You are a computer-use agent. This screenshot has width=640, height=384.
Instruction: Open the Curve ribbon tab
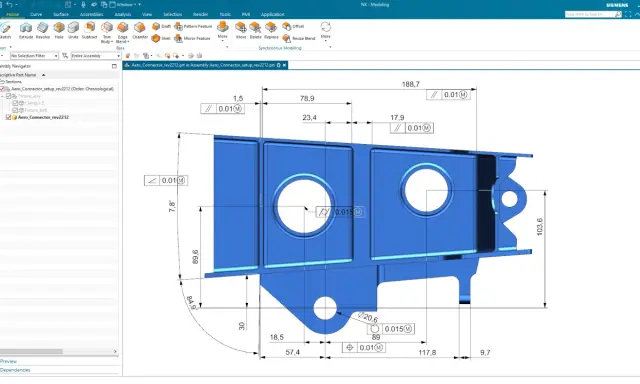36,14
